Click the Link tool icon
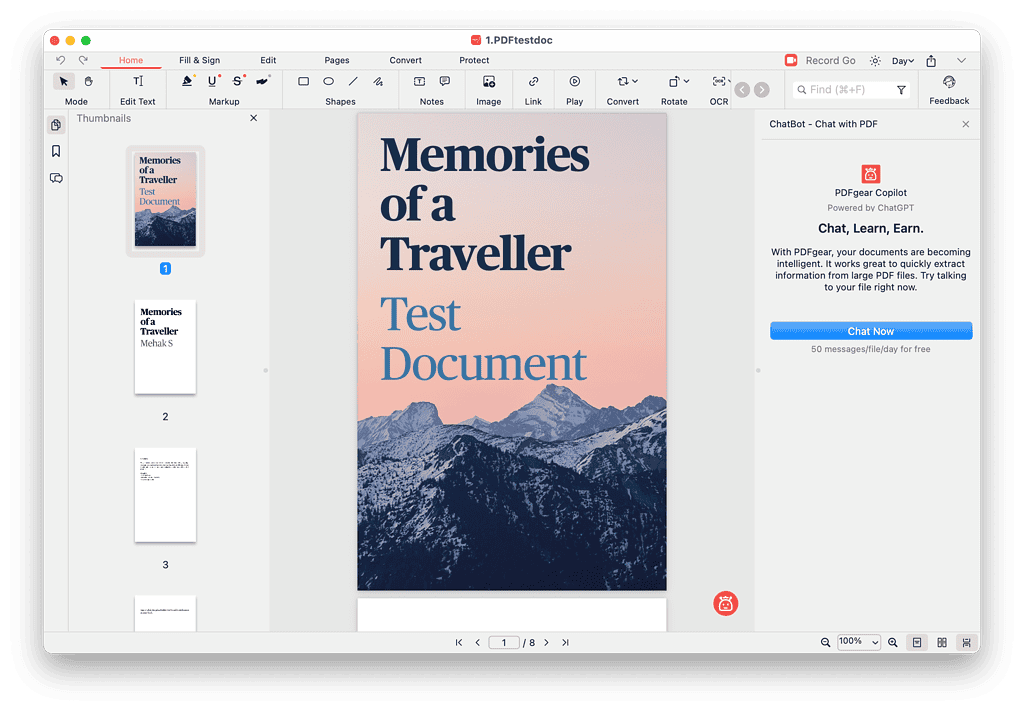Screen dimensions: 1024x710 click(x=533, y=81)
